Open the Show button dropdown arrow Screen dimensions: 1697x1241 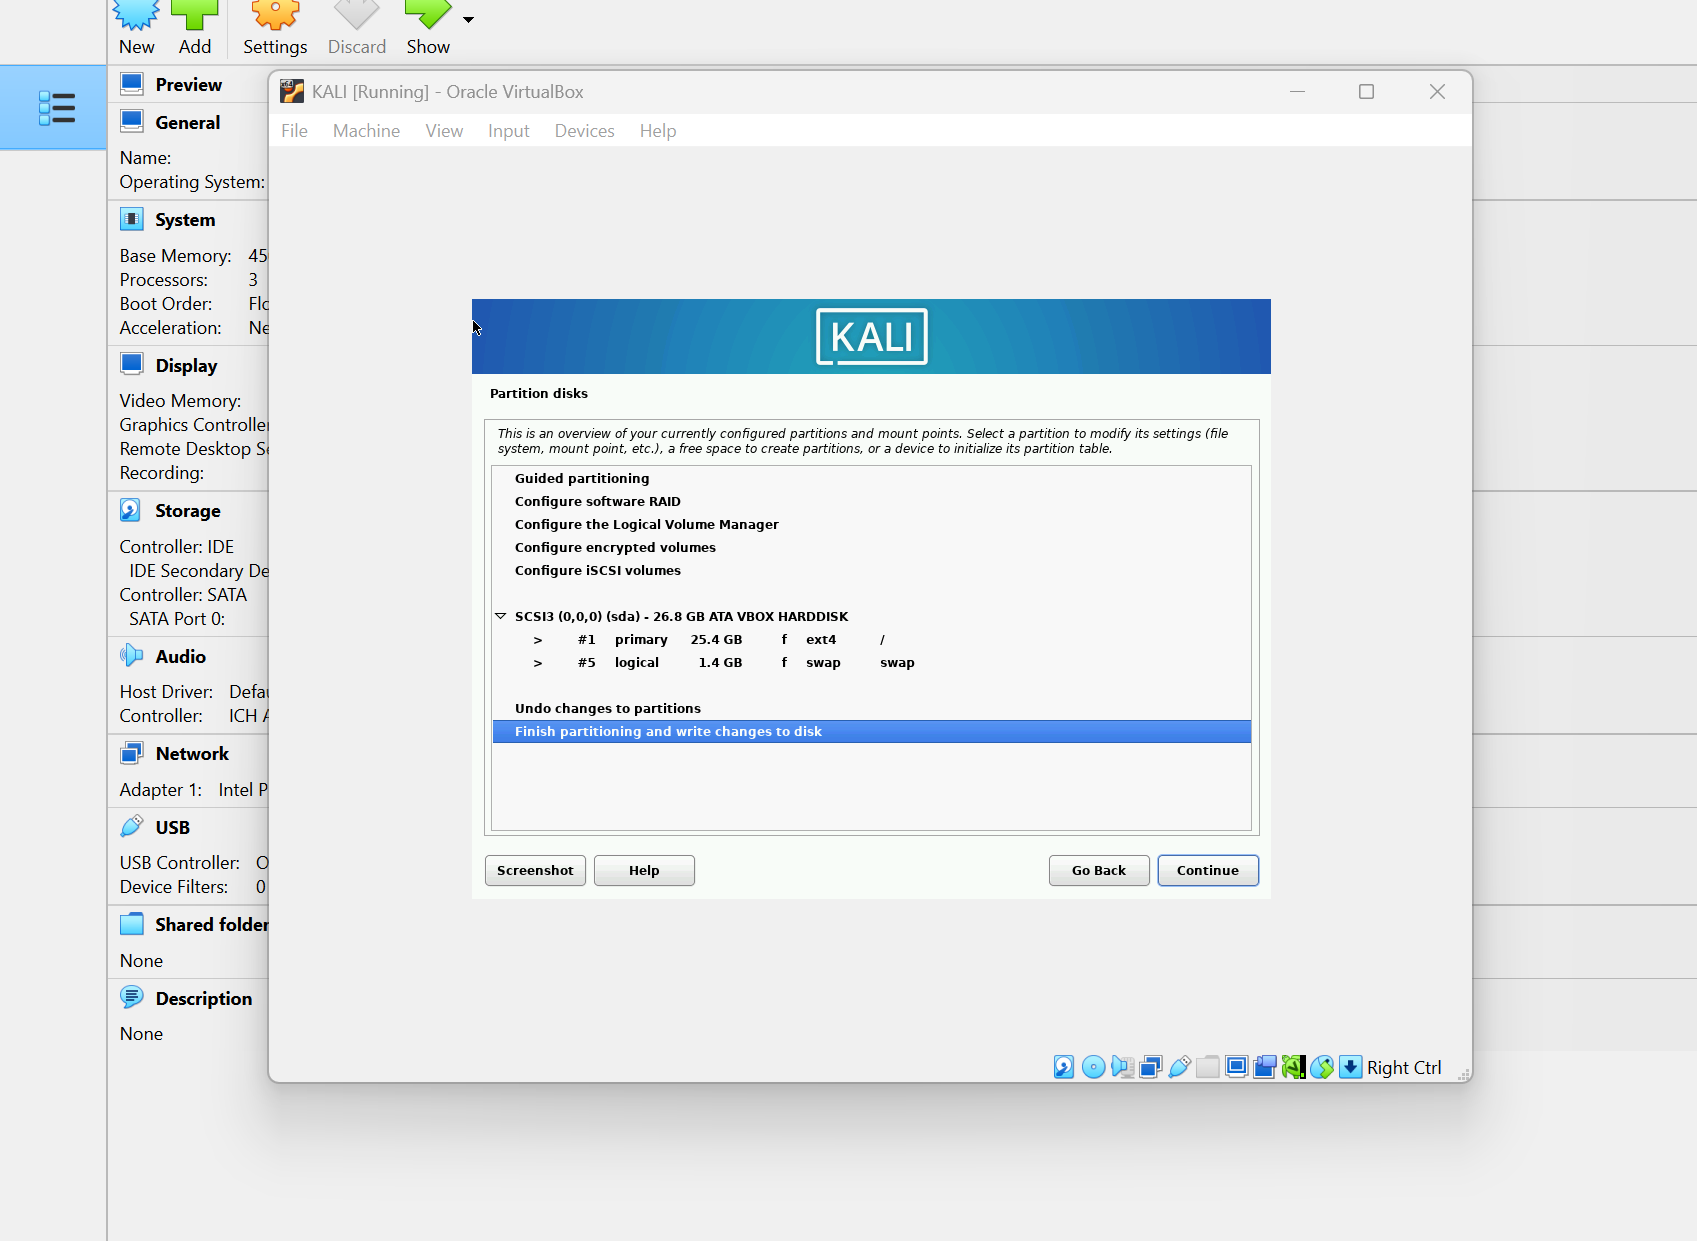tap(468, 19)
